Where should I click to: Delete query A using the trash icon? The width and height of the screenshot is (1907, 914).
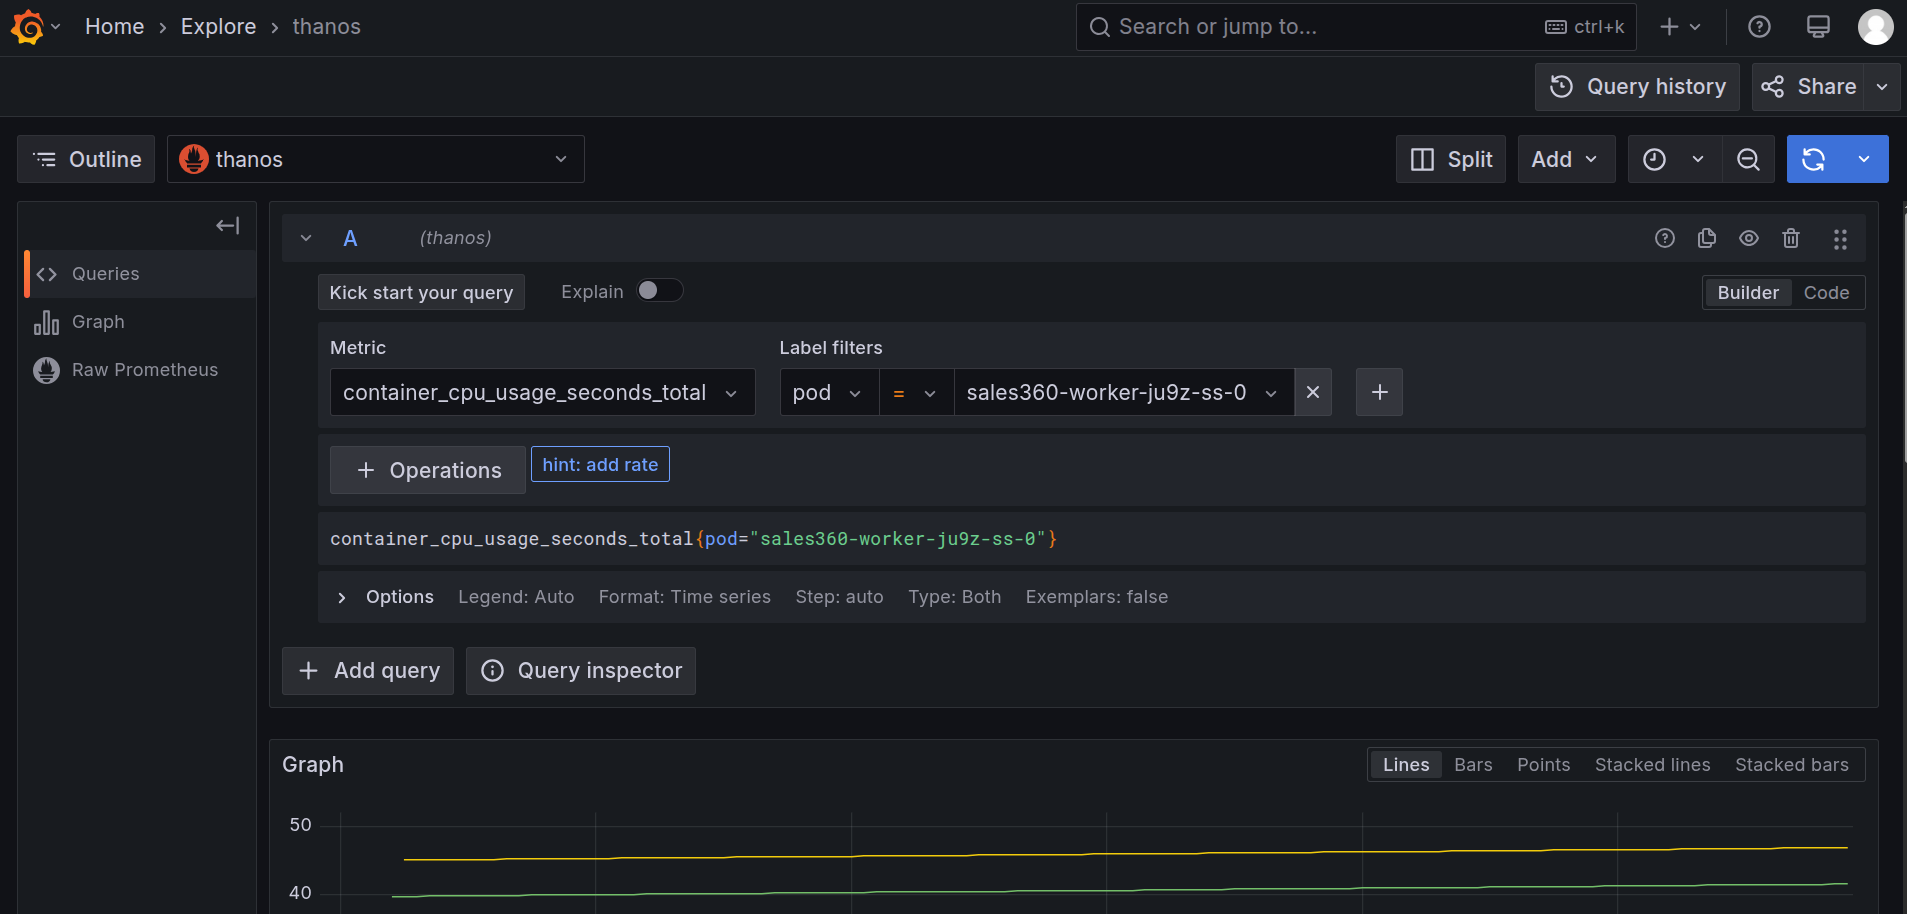1790,238
